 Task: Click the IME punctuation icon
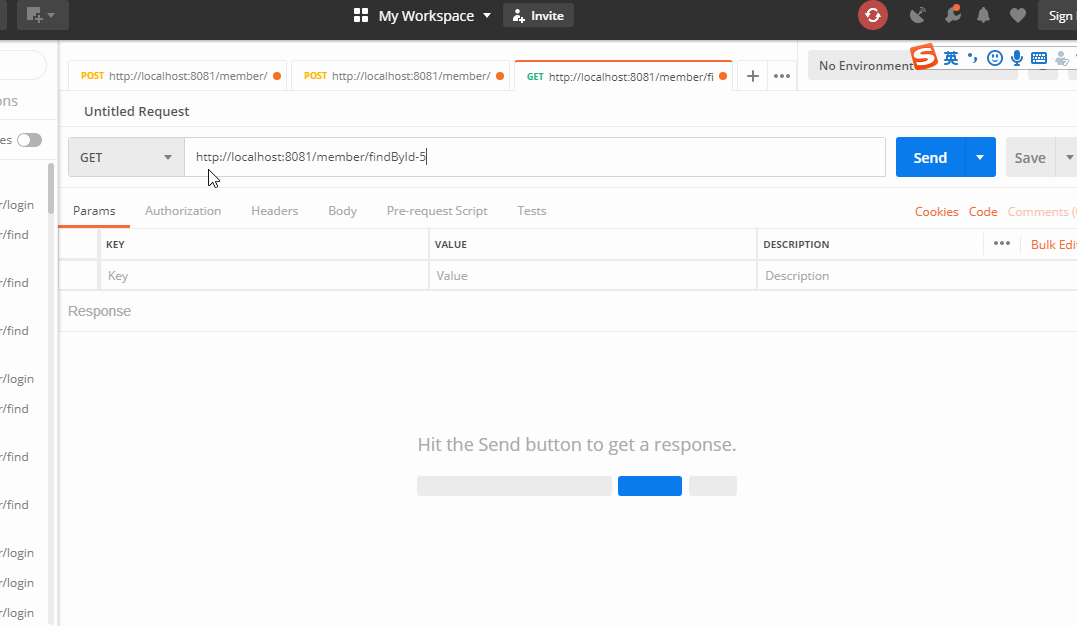click(x=973, y=58)
